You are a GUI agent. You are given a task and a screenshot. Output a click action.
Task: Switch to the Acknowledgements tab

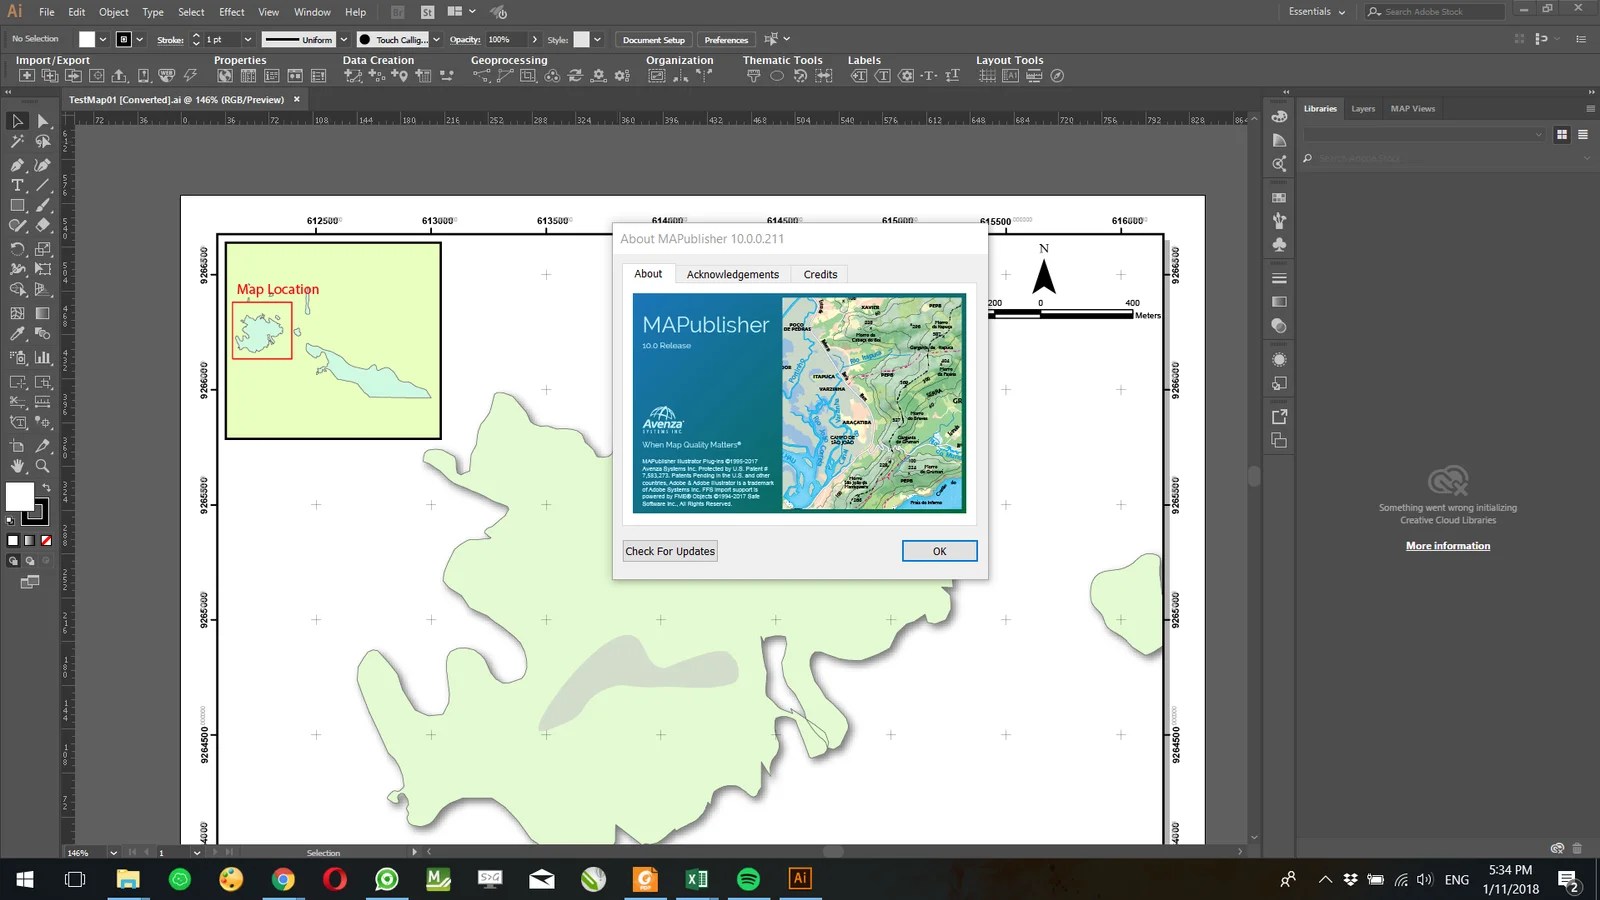[x=733, y=274]
